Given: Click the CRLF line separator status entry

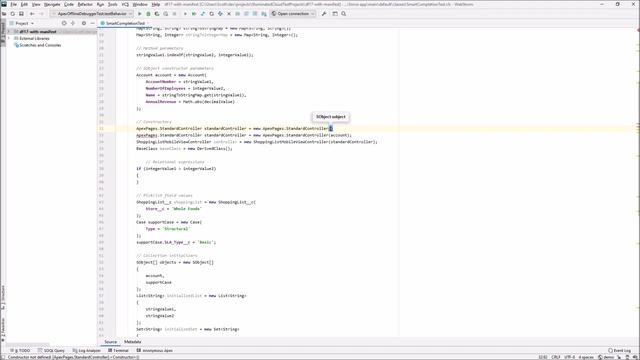Looking at the screenshot, I should [556, 357].
